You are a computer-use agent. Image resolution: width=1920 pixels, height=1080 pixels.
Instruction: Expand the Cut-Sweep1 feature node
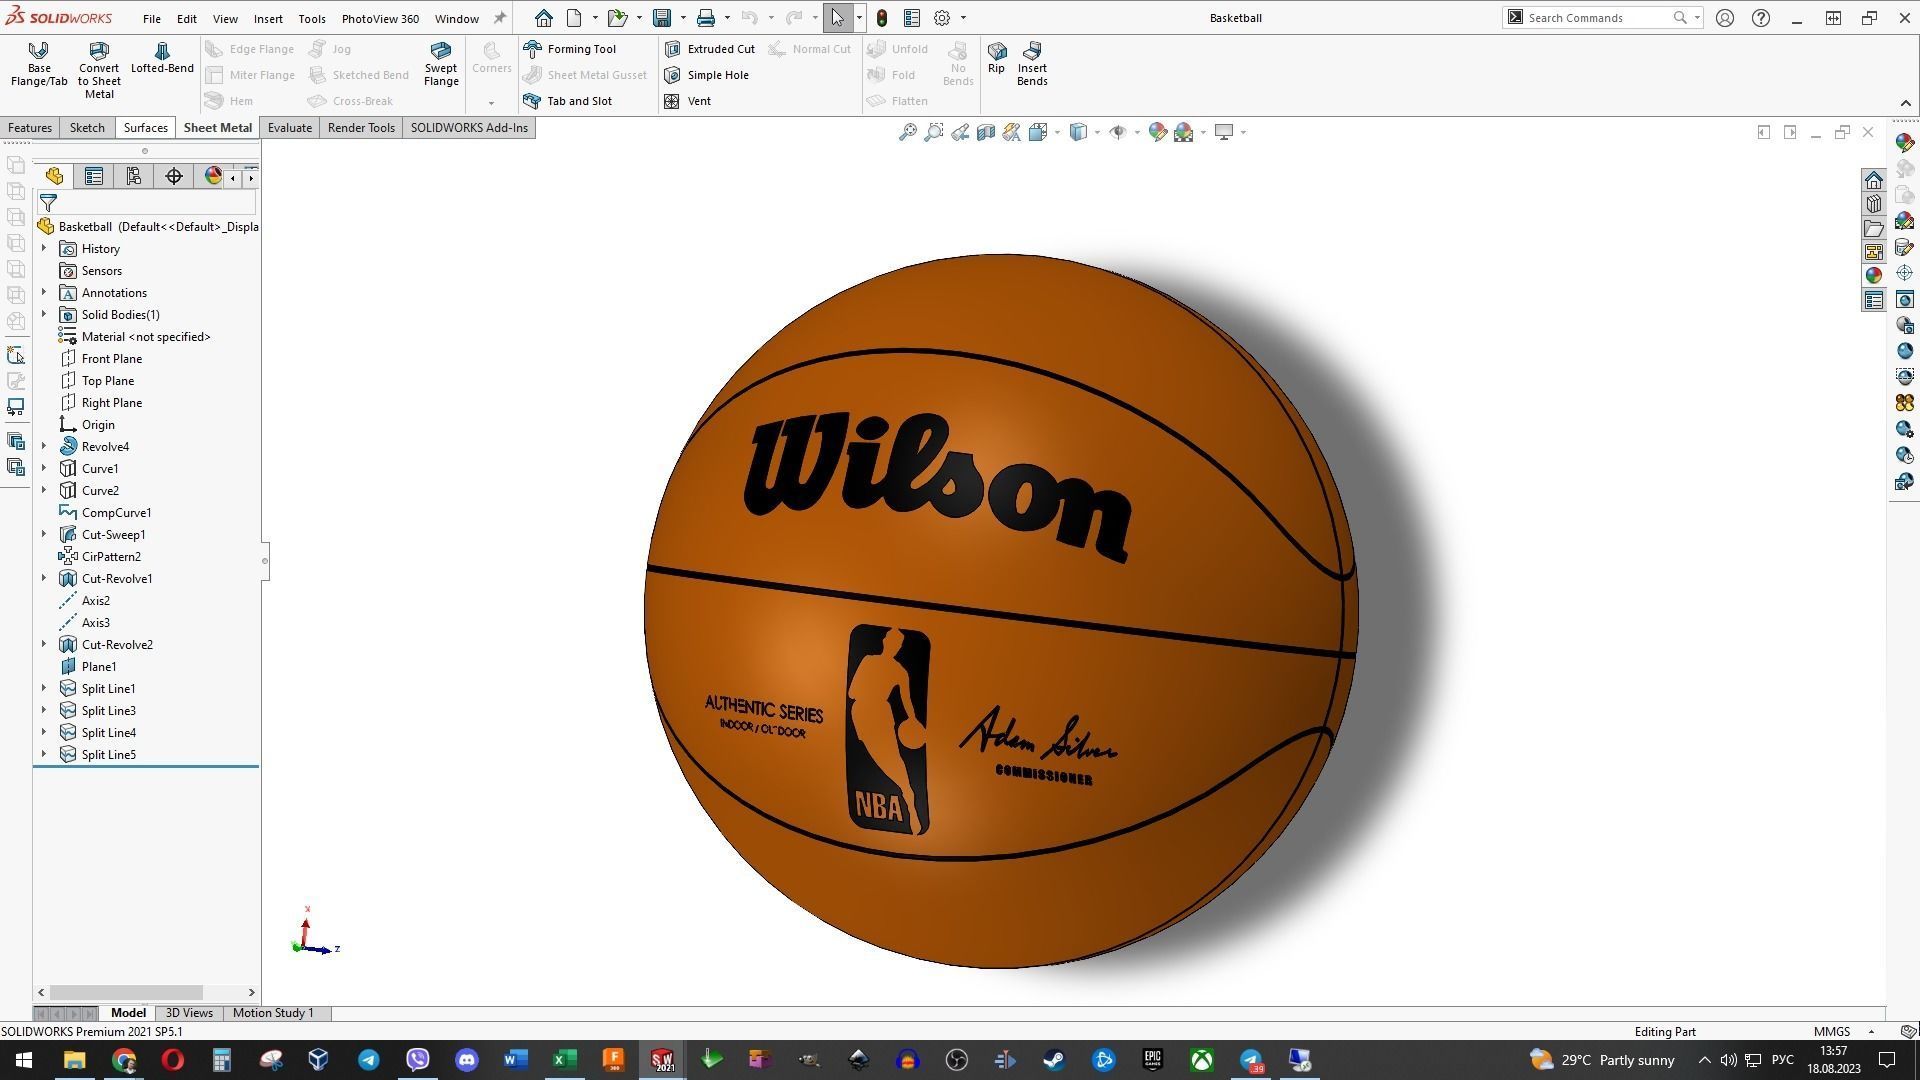[x=44, y=534]
